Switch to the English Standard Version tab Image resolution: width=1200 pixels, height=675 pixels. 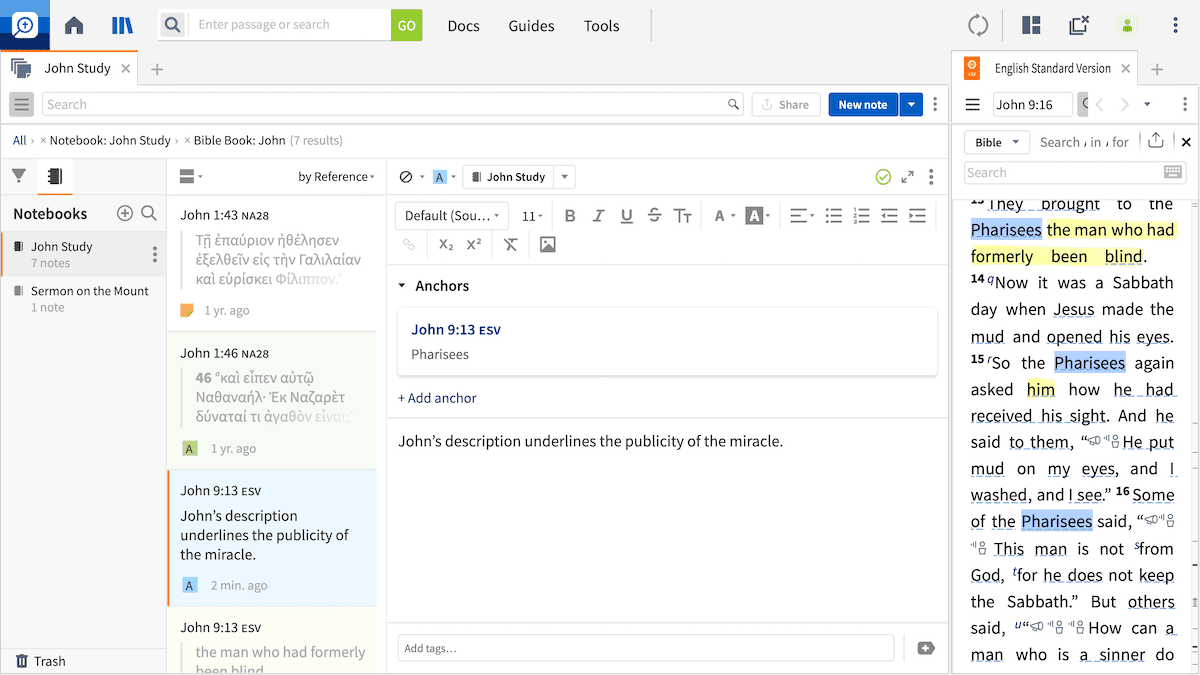(1052, 69)
